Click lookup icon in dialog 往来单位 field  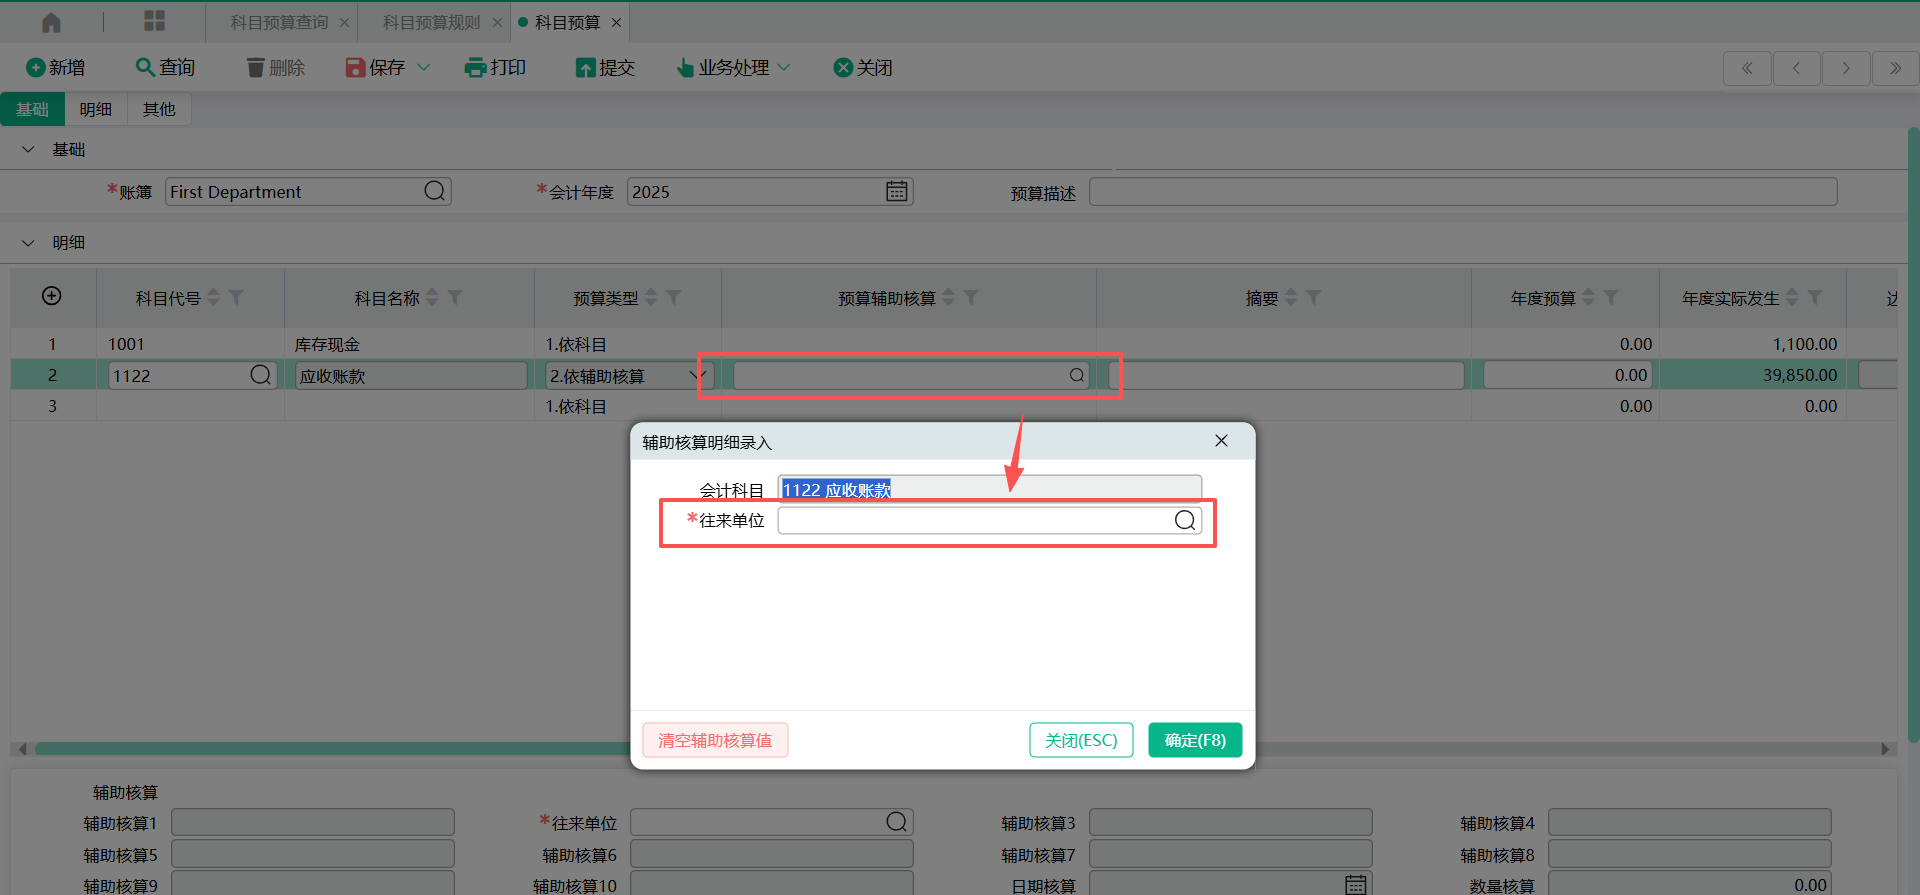(1184, 520)
